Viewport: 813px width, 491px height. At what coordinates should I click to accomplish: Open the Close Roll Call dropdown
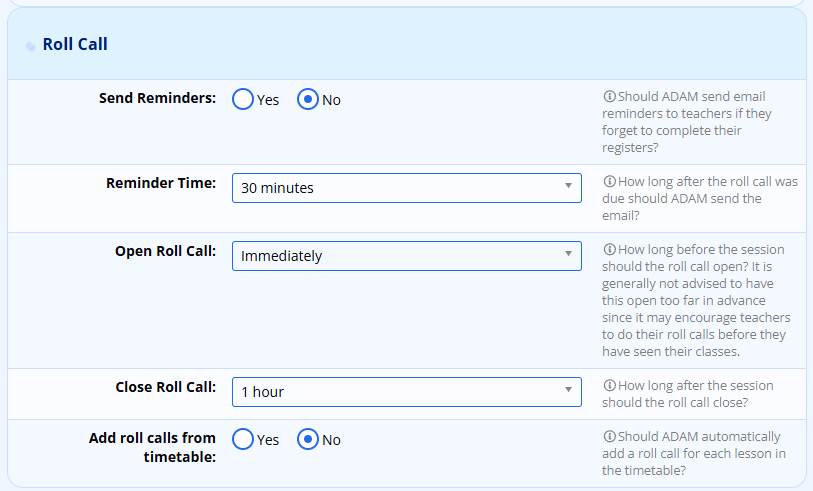pos(406,391)
